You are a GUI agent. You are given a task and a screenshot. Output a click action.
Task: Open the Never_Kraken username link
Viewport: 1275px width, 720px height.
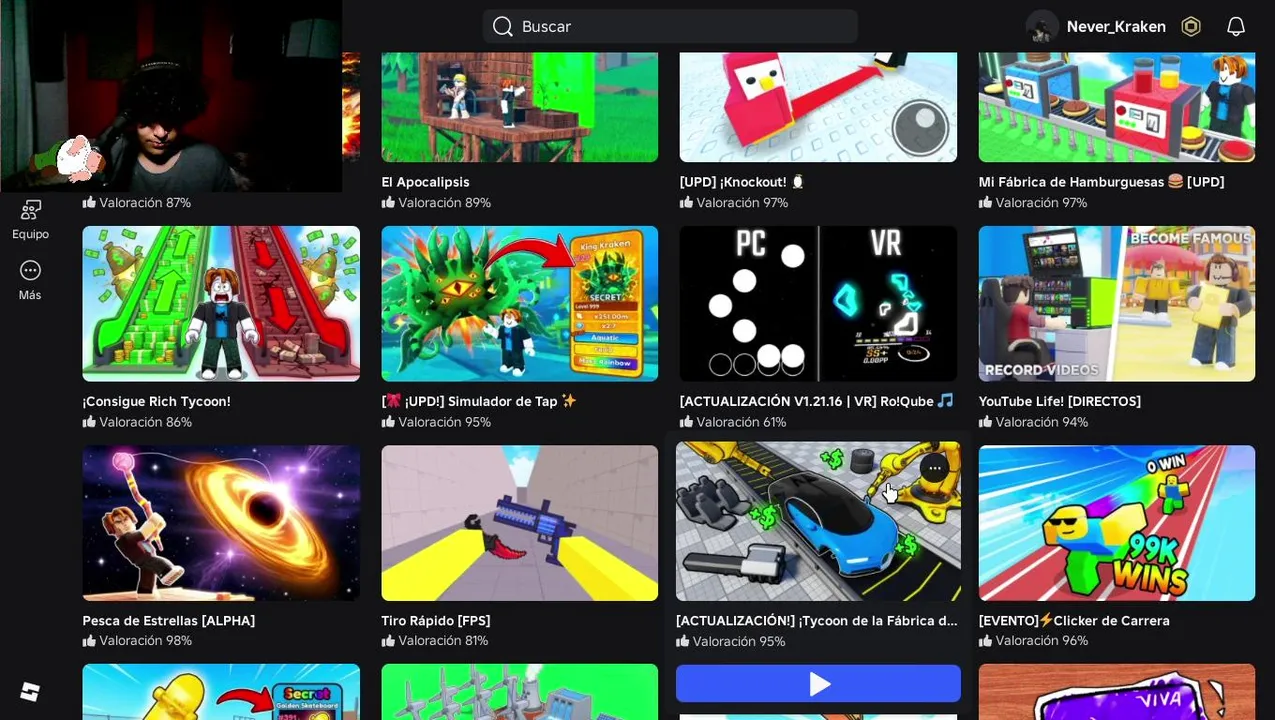1116,27
